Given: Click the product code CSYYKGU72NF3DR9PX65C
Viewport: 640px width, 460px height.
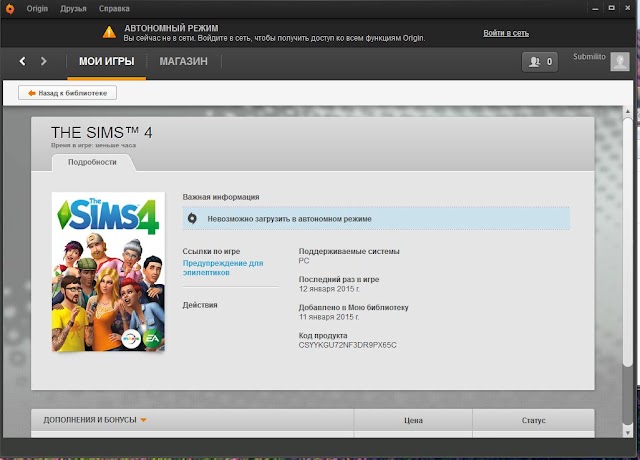Looking at the screenshot, I should [347, 345].
